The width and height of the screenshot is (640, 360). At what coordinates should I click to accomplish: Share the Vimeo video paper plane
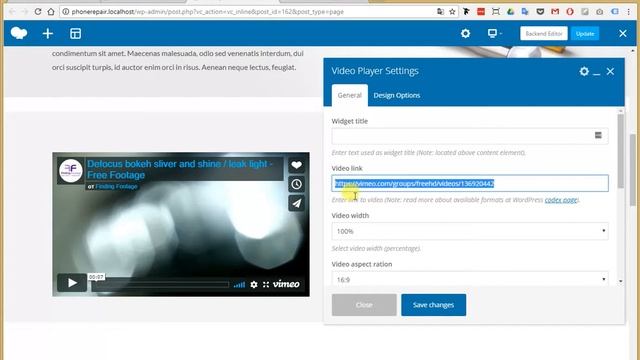coord(296,203)
